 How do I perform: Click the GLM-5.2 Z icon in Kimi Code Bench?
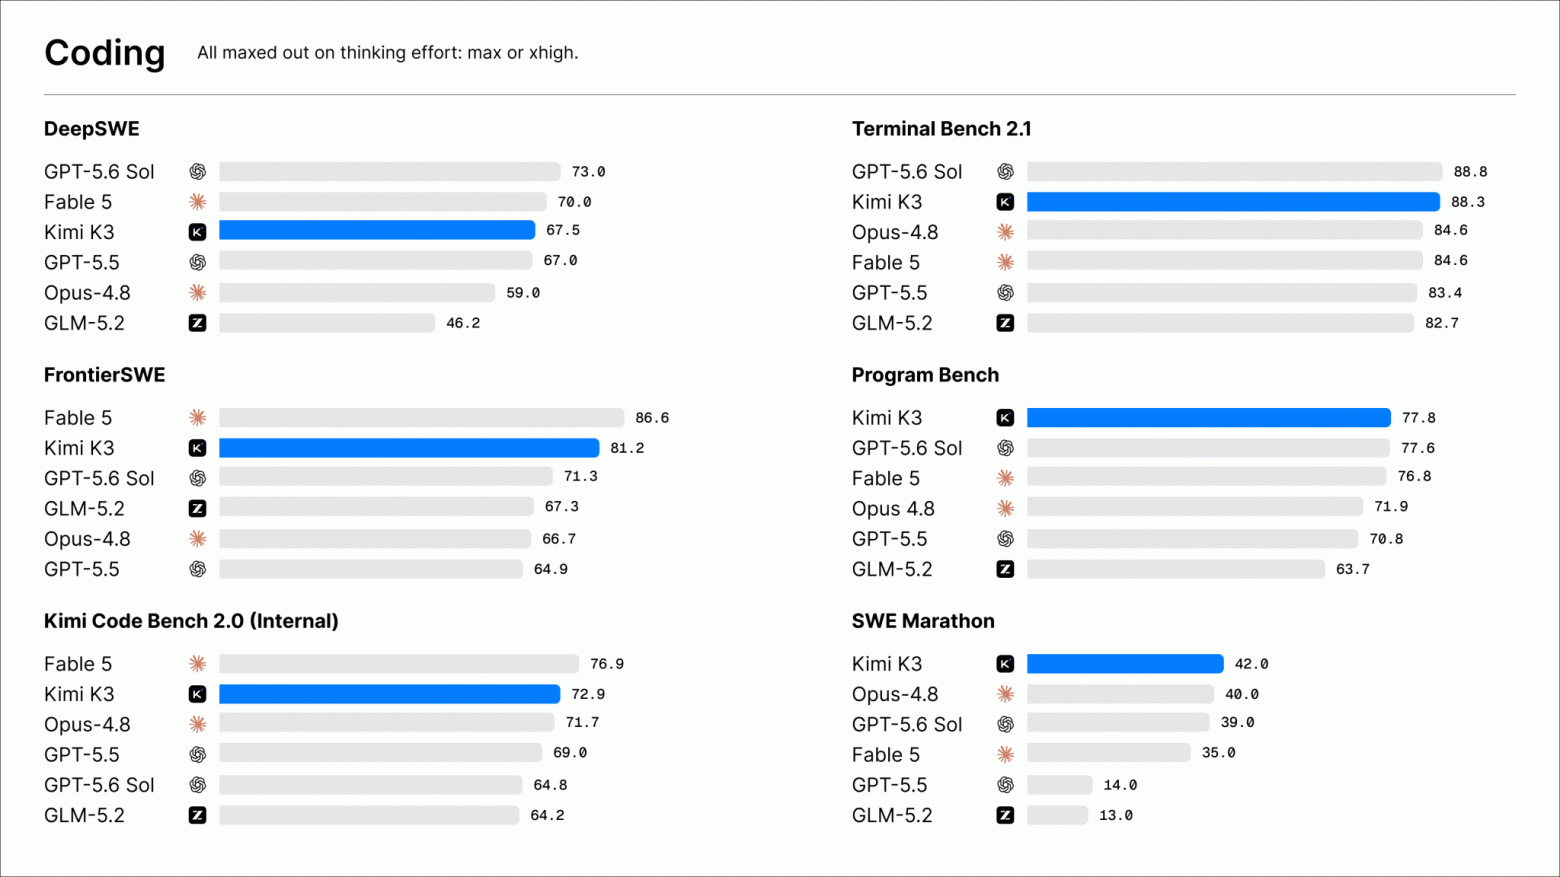coord(197,815)
